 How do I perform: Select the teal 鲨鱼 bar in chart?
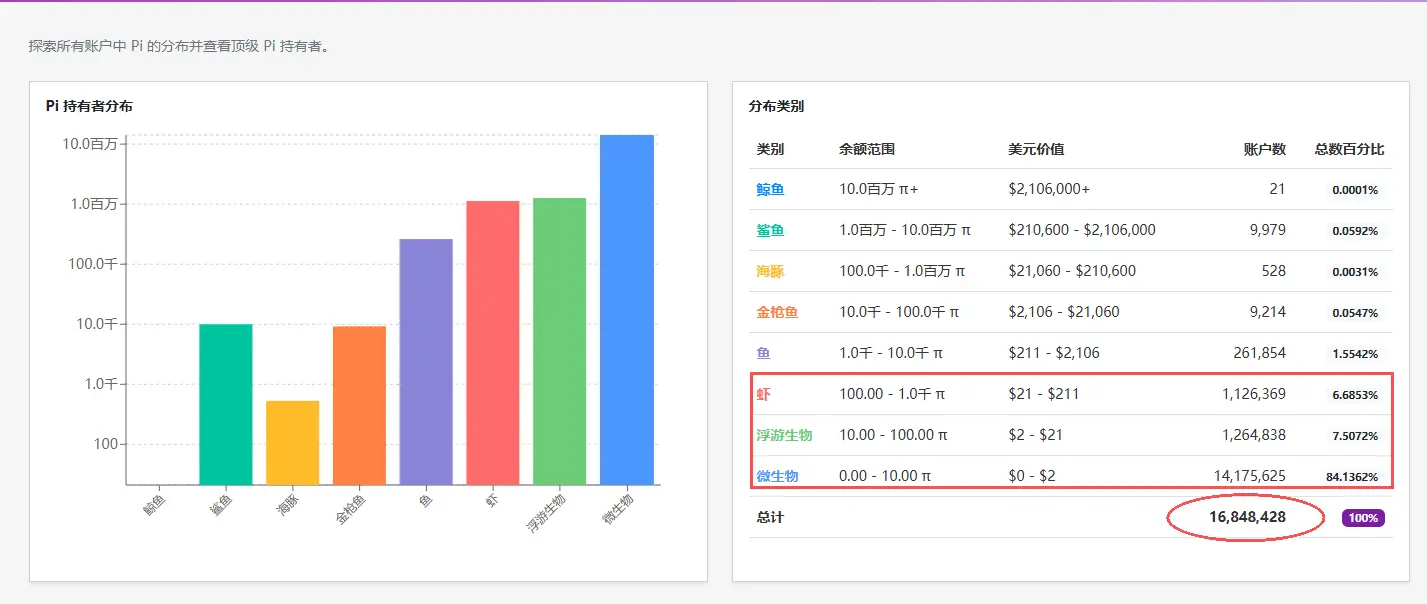coord(226,405)
